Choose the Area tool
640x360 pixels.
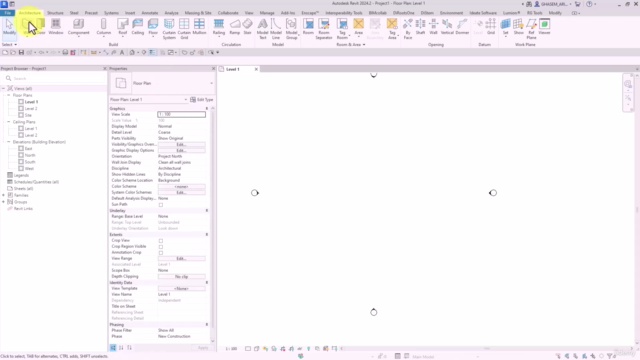(x=358, y=27)
